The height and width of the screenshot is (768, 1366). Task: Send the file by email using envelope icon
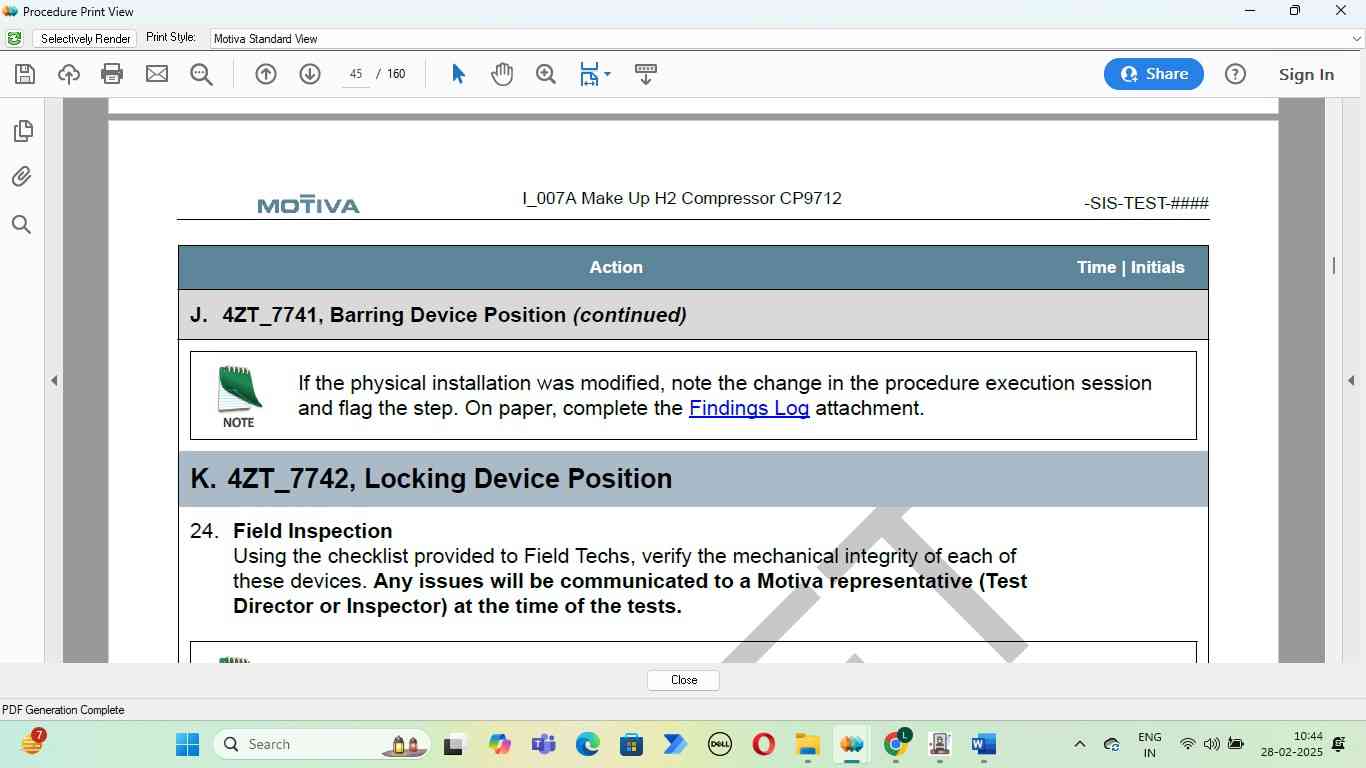coord(157,74)
